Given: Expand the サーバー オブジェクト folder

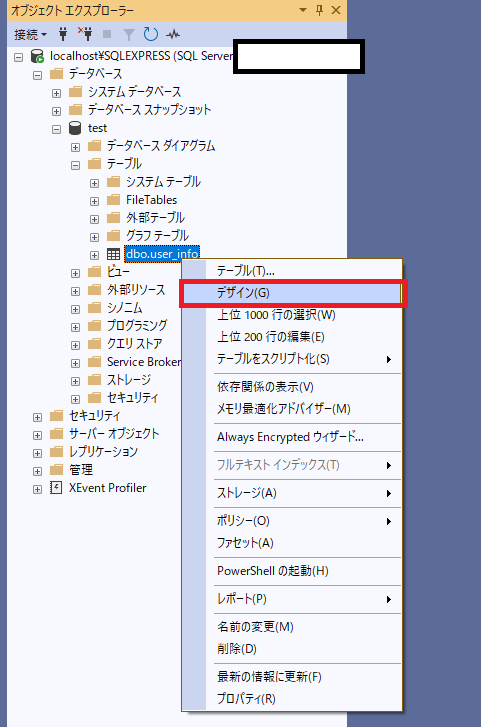Looking at the screenshot, I should (x=38, y=435).
